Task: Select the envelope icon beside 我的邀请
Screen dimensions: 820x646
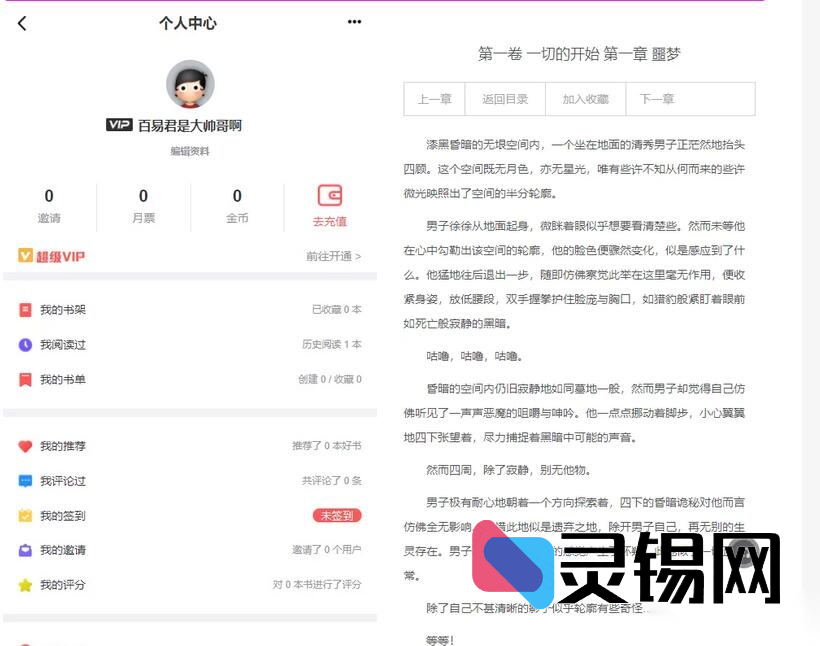Action: pyautogui.click(x=26, y=549)
